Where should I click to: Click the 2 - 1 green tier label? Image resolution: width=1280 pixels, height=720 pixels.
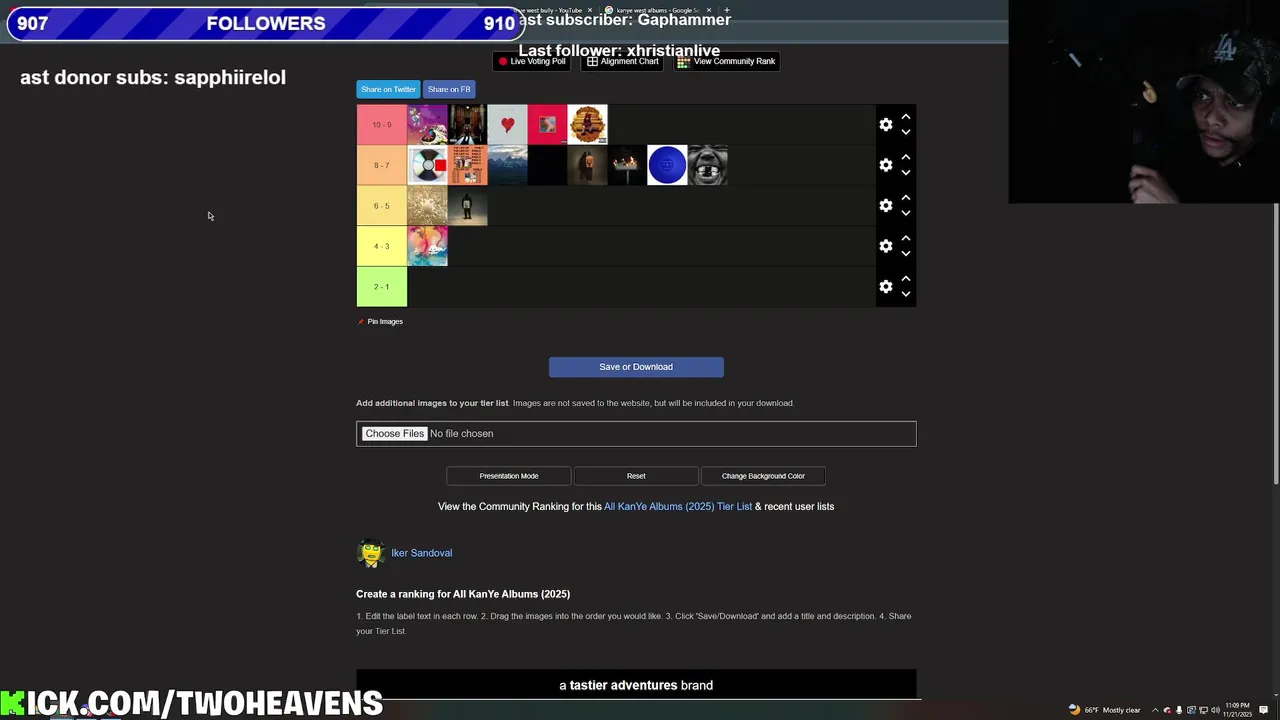point(382,287)
